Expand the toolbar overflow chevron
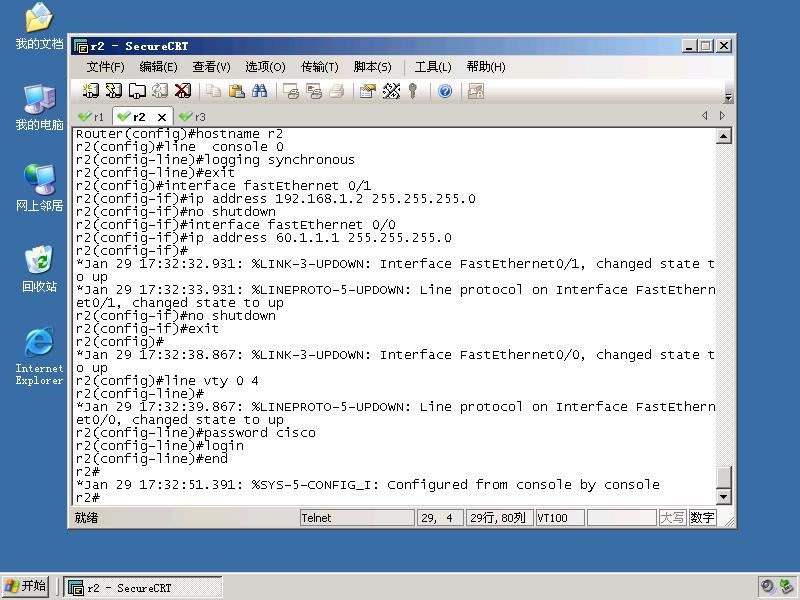Image resolution: width=800 pixels, height=600 pixels. (x=729, y=97)
